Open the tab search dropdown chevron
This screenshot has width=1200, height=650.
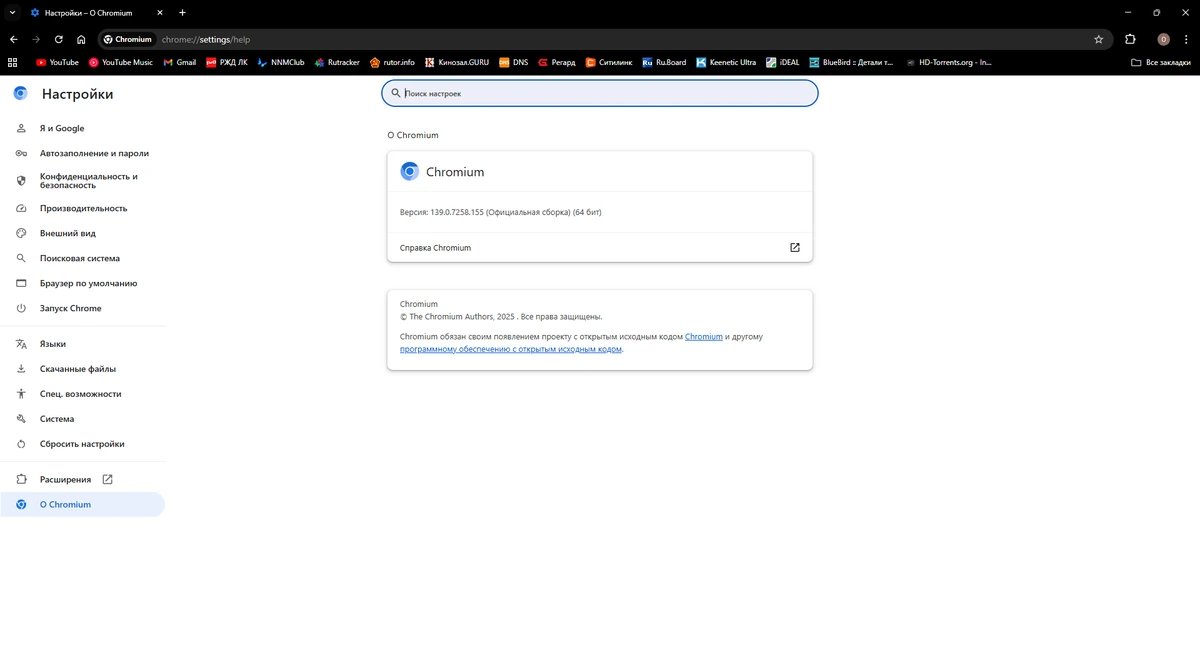click(x=11, y=13)
